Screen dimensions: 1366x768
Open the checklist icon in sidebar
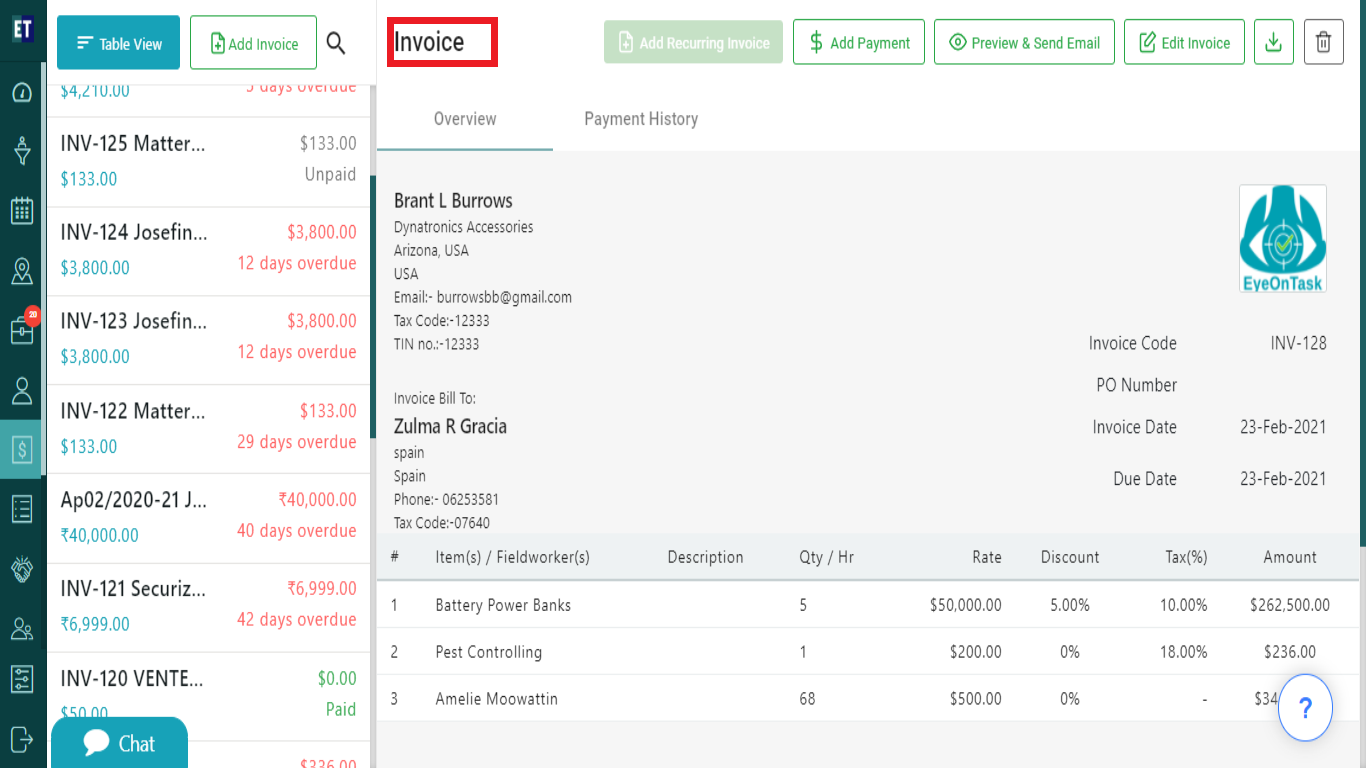pyautogui.click(x=22, y=508)
